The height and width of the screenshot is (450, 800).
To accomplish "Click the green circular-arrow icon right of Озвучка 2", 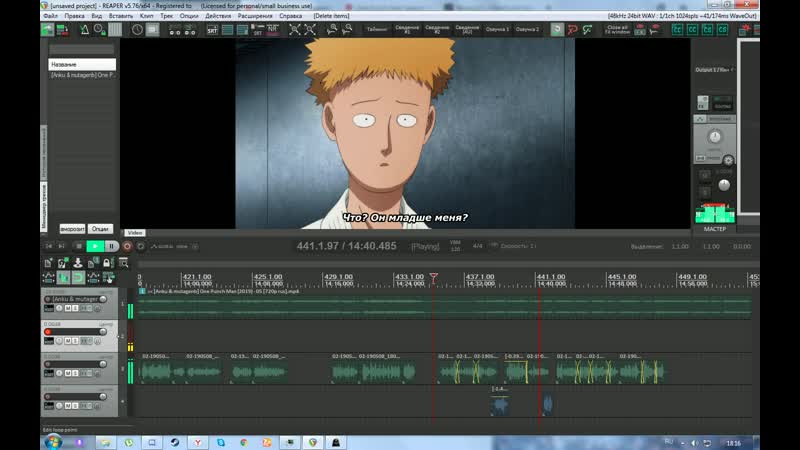I will tap(557, 30).
